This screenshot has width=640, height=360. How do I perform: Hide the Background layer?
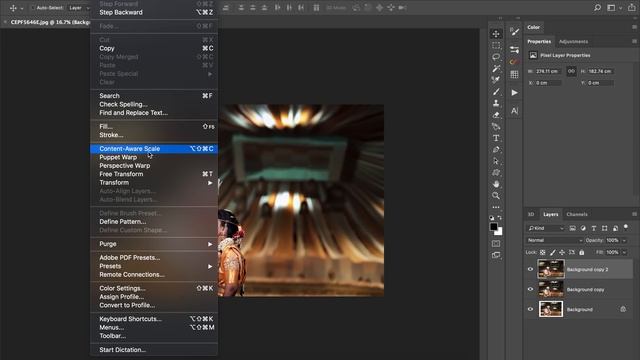coord(530,309)
